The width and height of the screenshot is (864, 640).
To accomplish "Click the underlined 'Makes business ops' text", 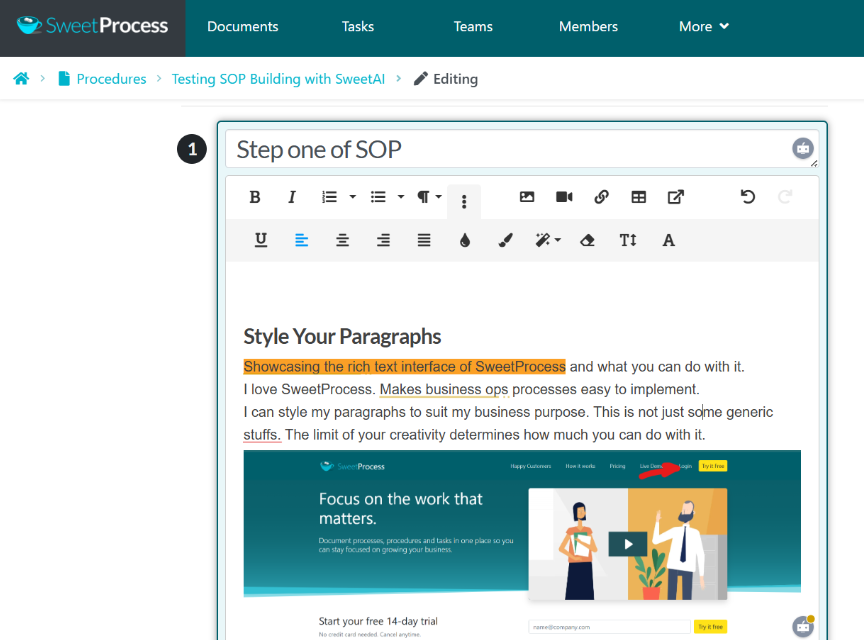I will tap(444, 389).
